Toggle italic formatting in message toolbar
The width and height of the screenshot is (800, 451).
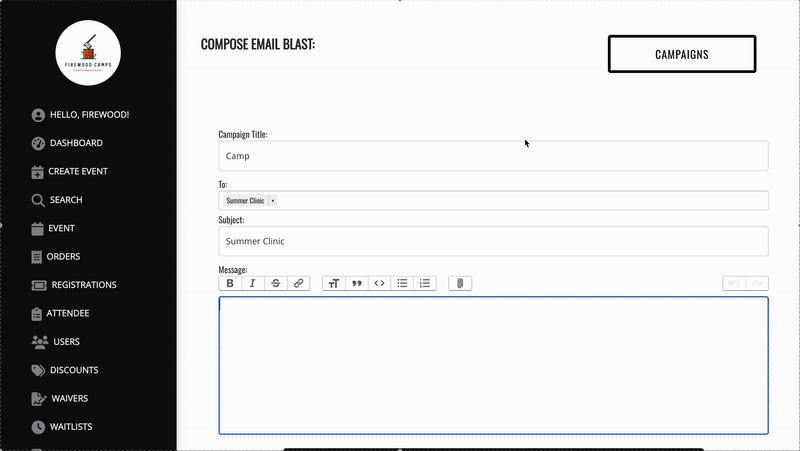pos(253,283)
